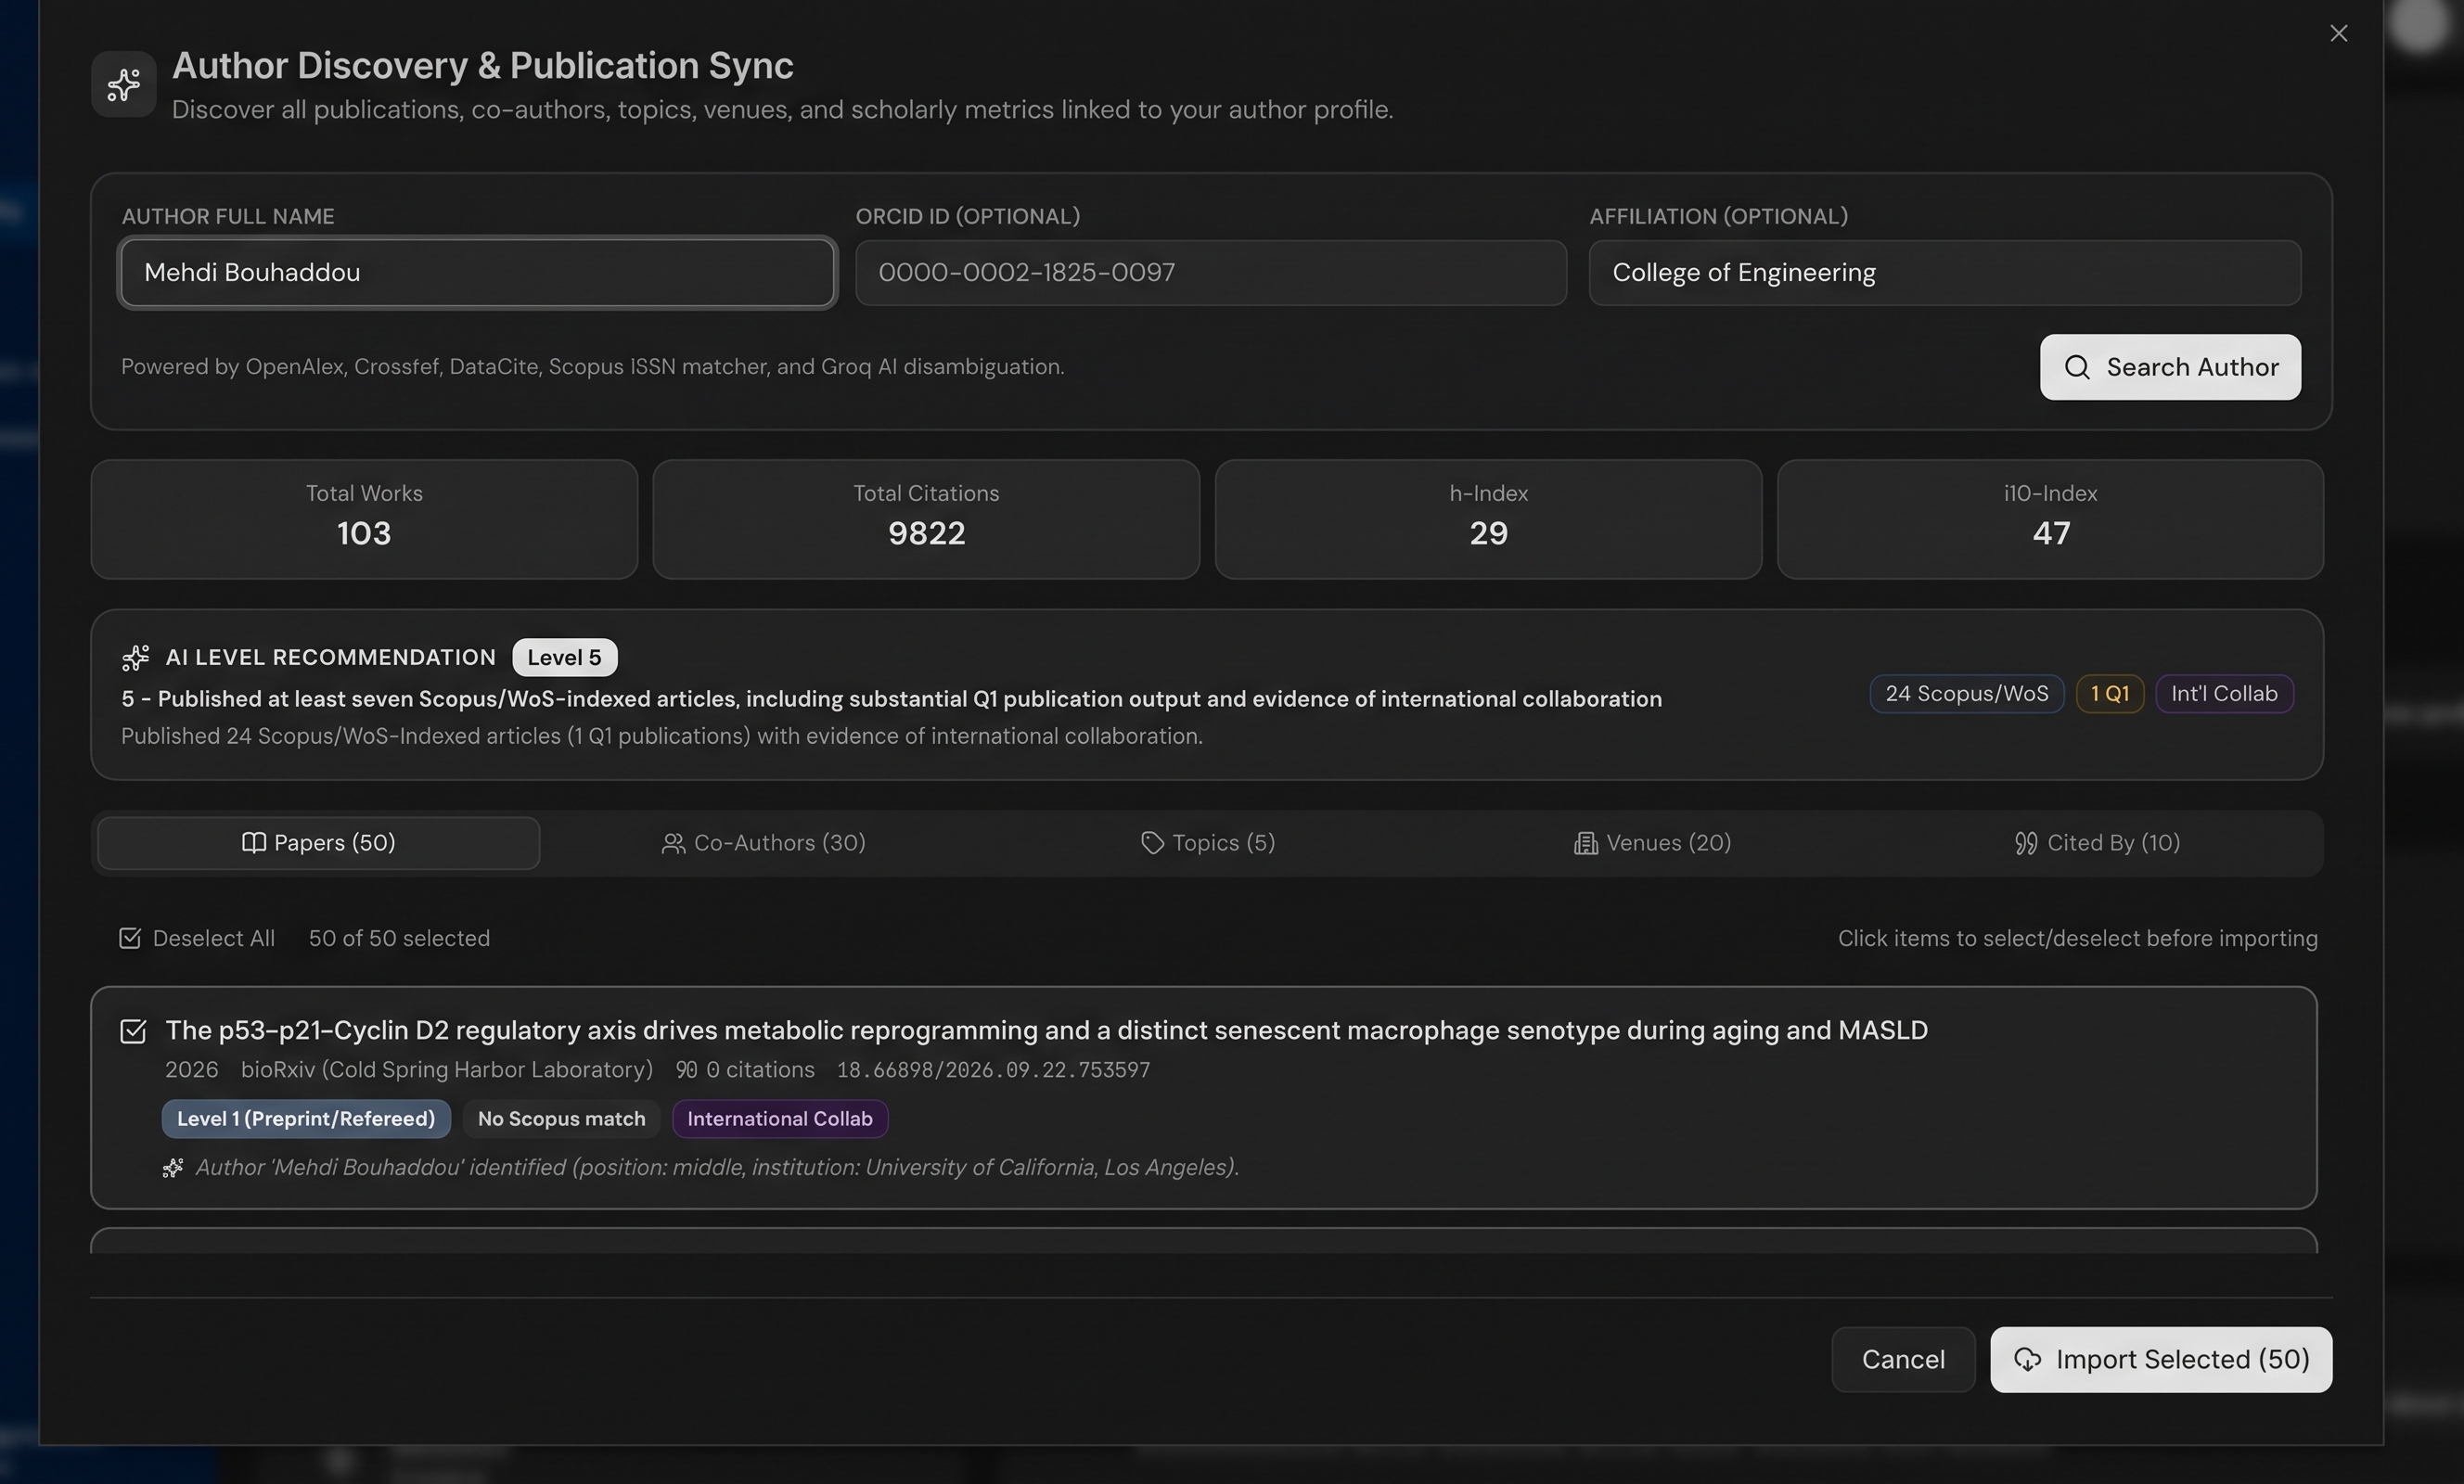Click the book icon on Papers tab

click(254, 843)
